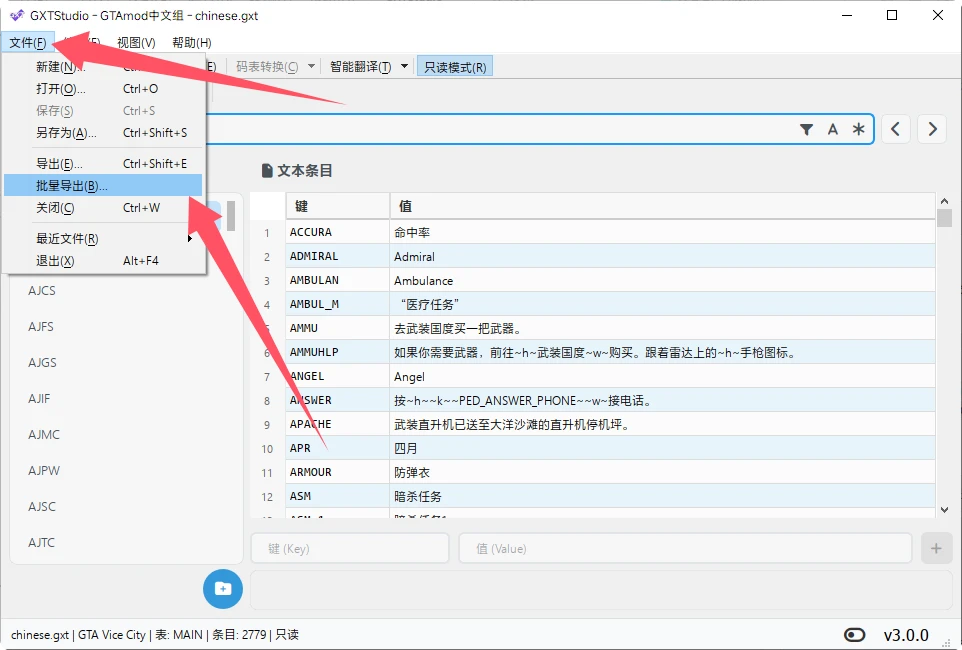Viewport: 962px width, 650px height.
Task: Select the AJSC table in list
Action: point(42,507)
